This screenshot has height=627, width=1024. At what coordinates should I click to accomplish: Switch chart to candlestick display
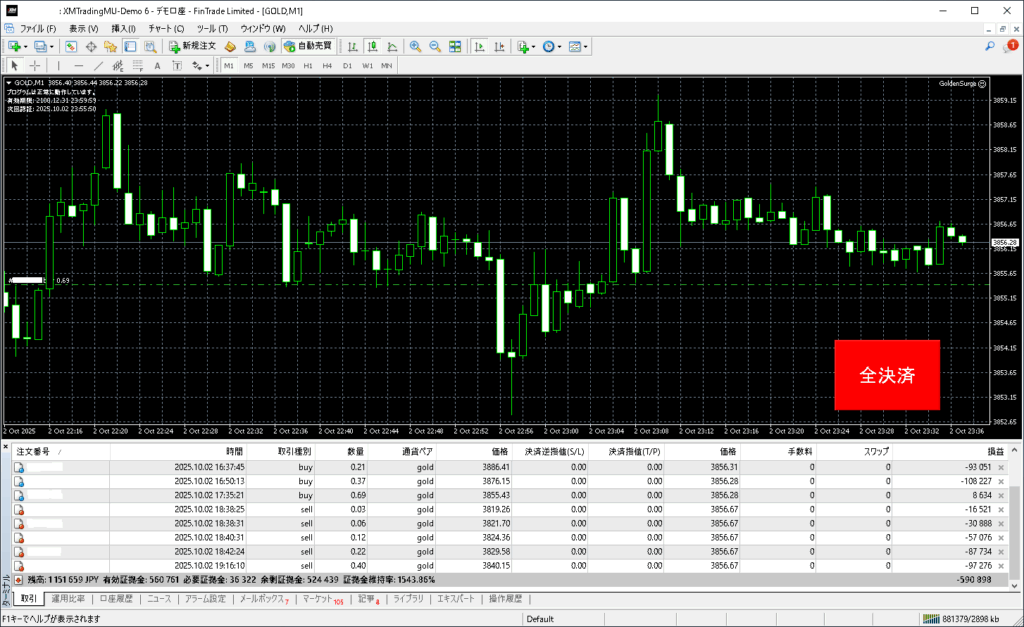[x=372, y=47]
